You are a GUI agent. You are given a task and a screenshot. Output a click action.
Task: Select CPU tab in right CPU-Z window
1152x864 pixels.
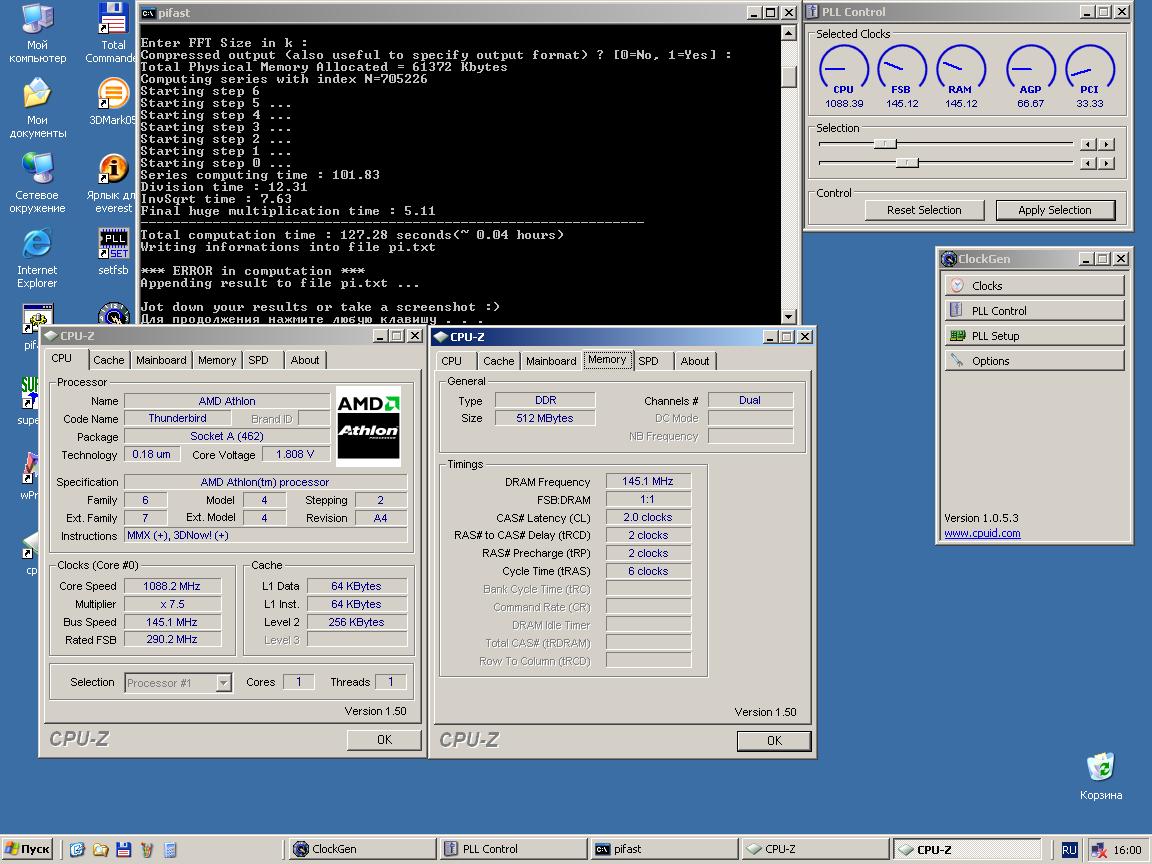coord(452,361)
